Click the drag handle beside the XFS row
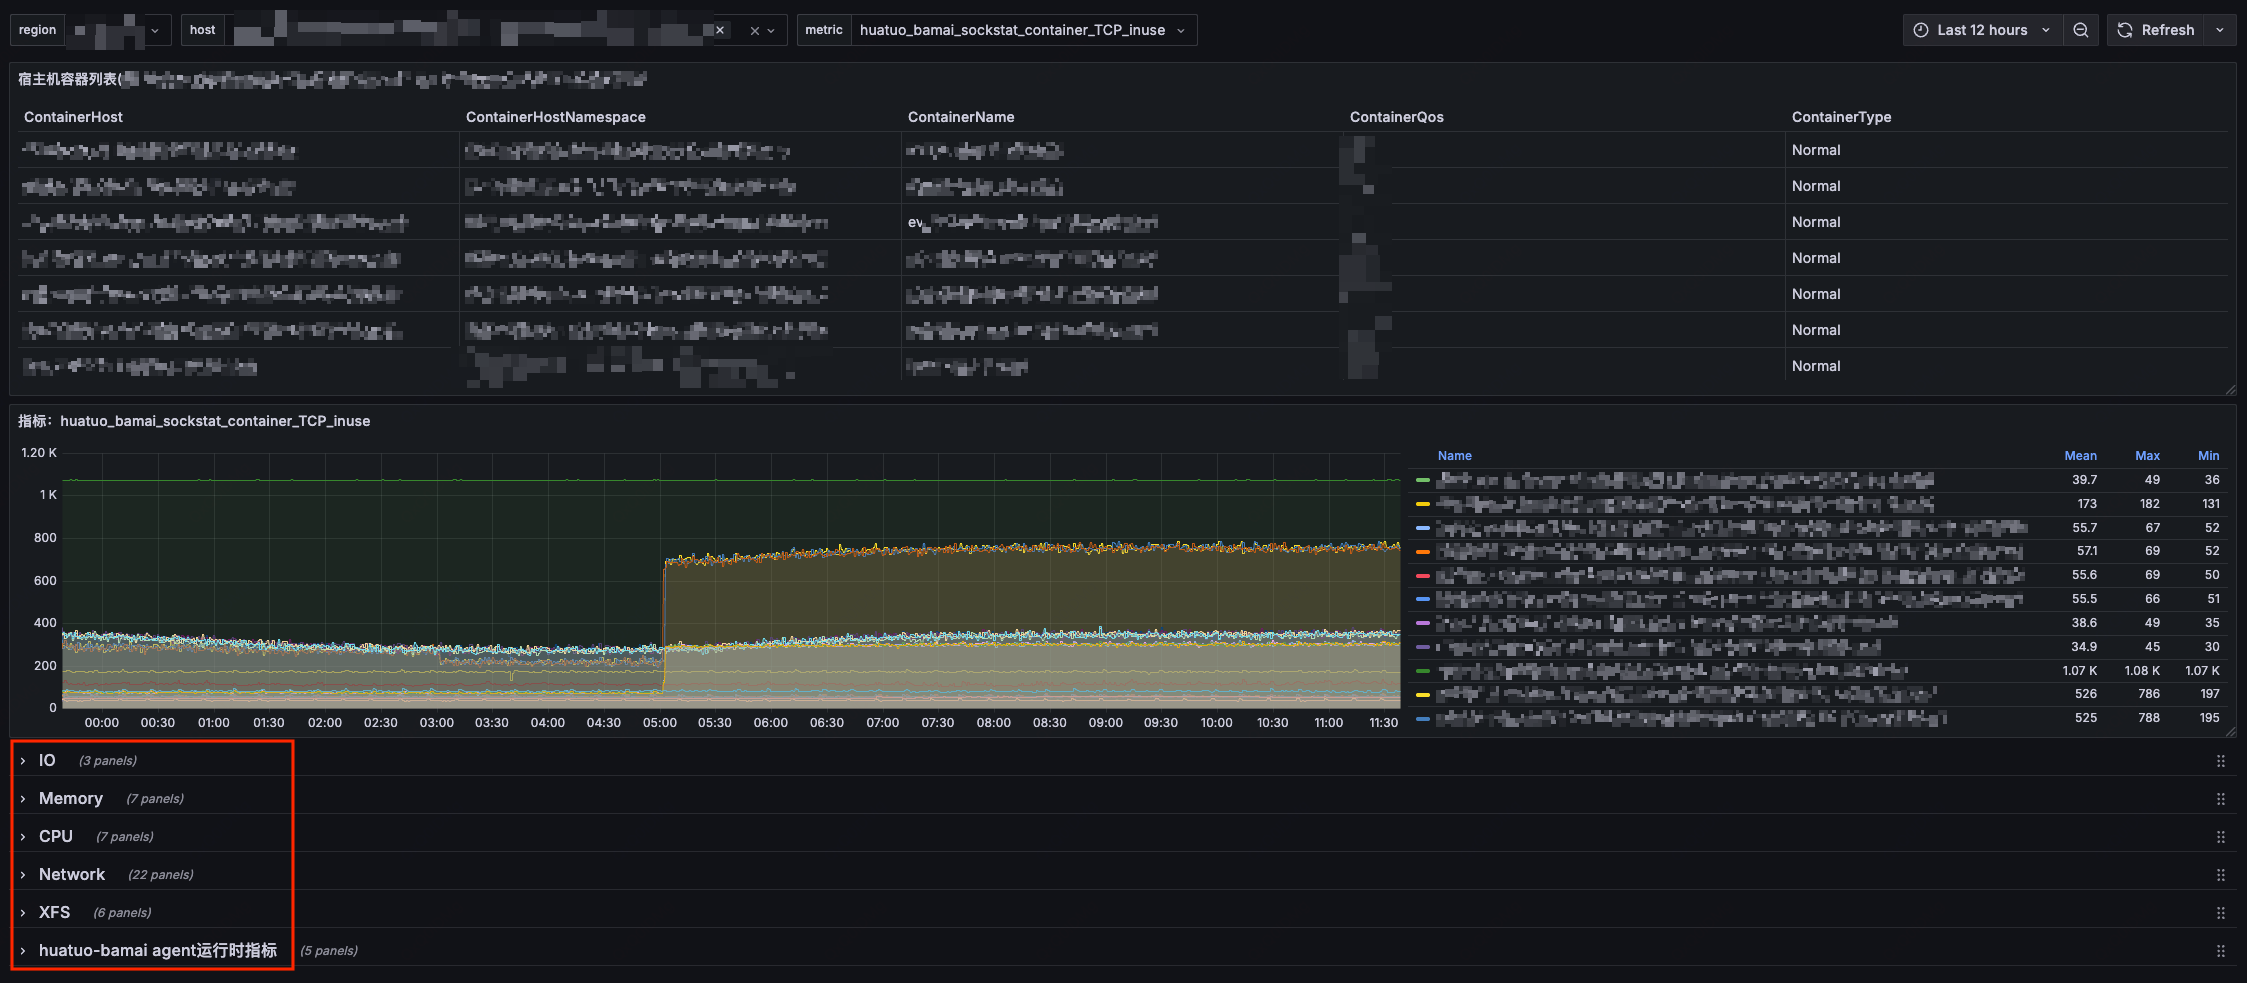The width and height of the screenshot is (2247, 983). [x=2221, y=912]
